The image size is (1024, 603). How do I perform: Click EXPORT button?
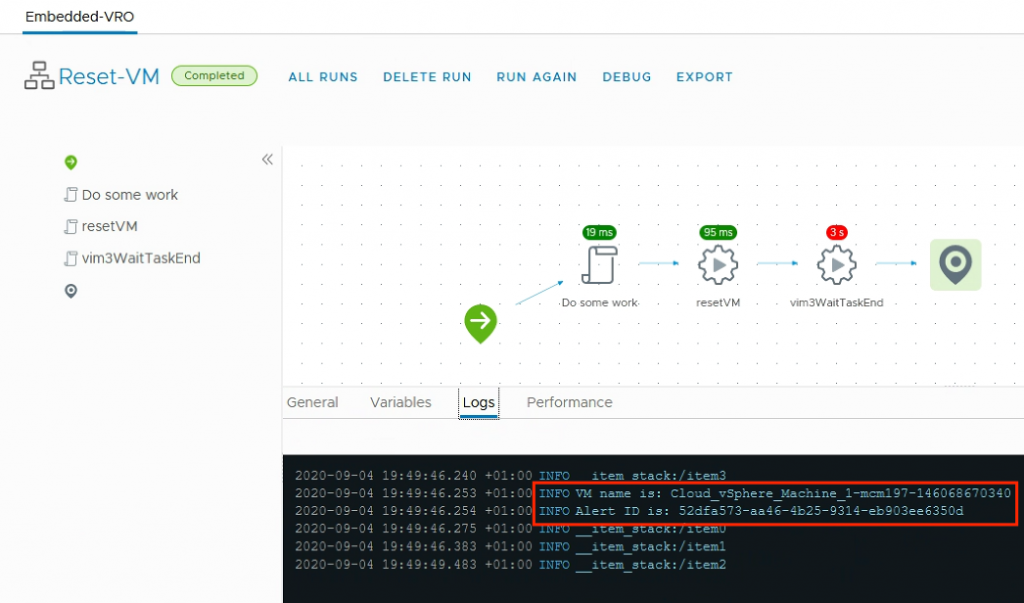(705, 77)
